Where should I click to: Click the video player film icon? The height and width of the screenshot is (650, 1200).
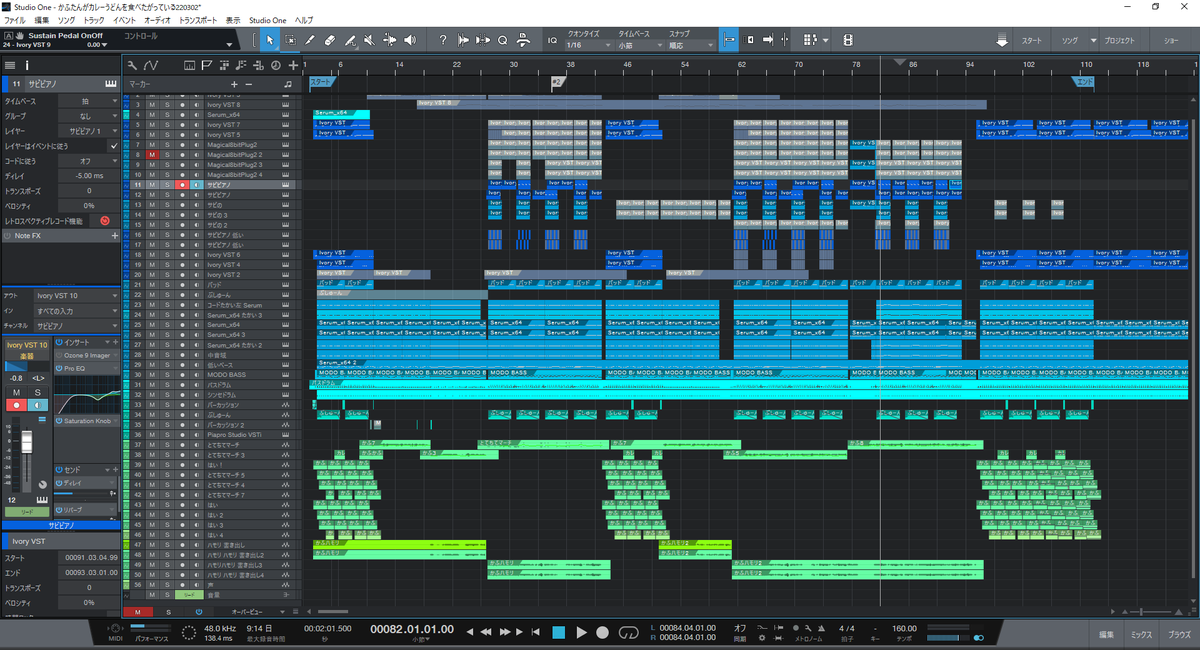pyautogui.click(x=848, y=40)
